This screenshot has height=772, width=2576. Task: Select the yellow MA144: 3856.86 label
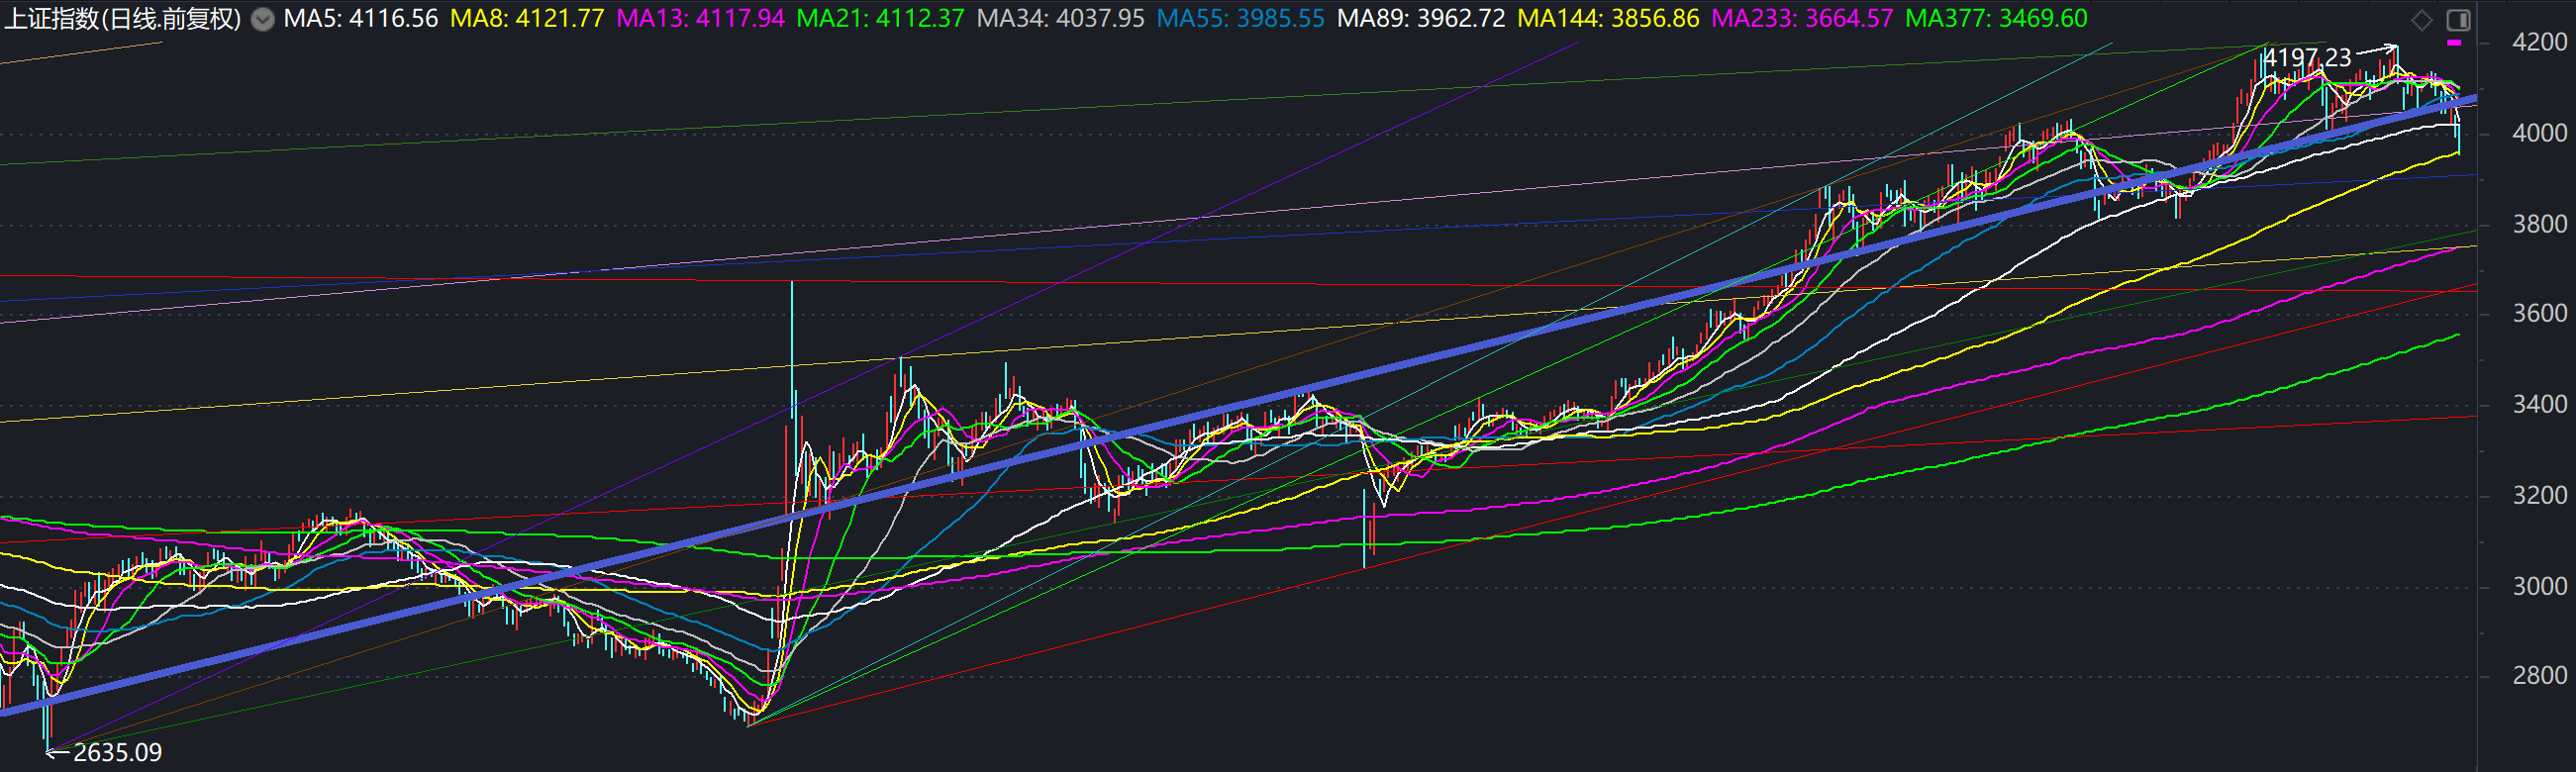pos(1608,19)
